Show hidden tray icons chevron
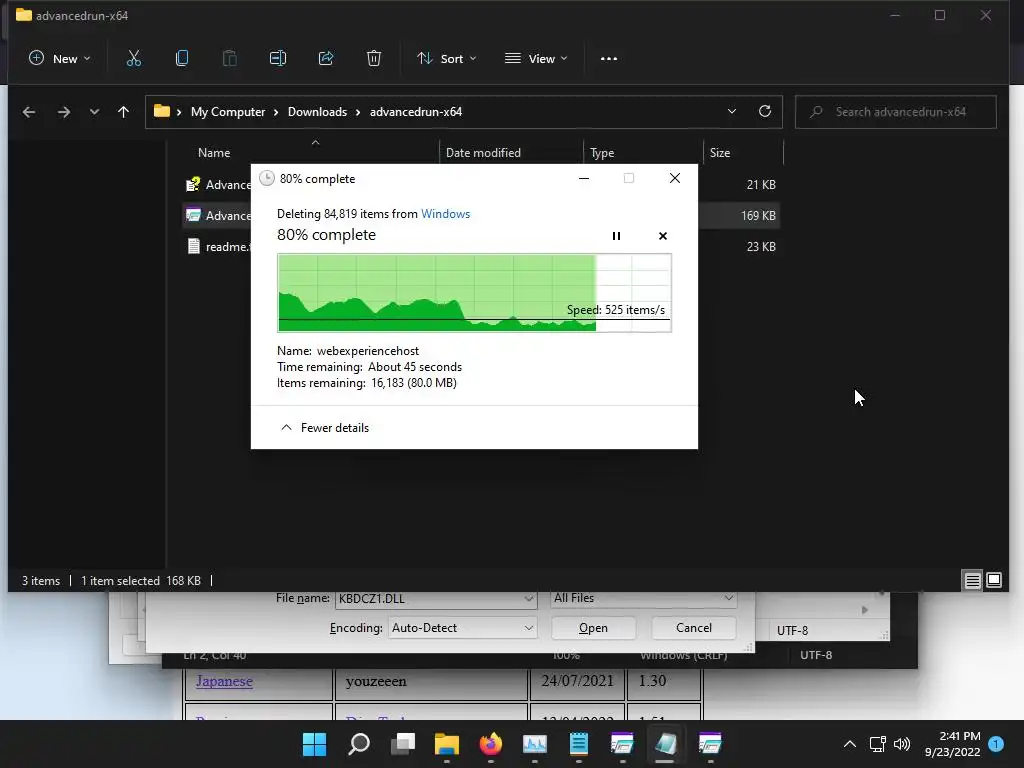The image size is (1024, 768). [x=850, y=744]
